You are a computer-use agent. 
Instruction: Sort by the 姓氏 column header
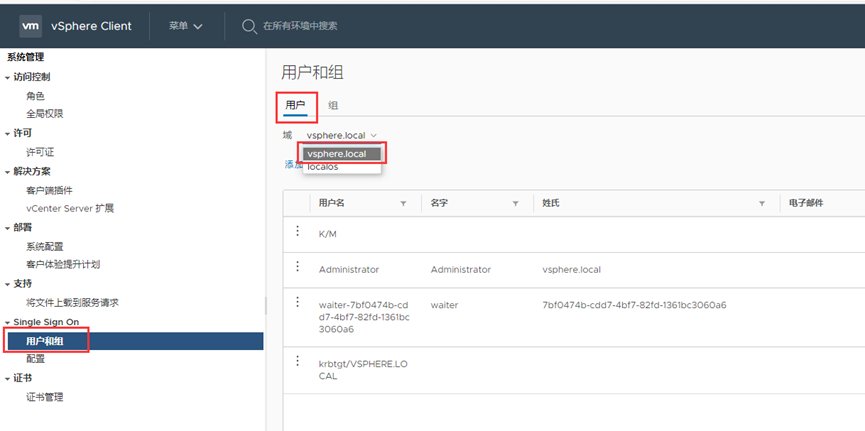(551, 203)
